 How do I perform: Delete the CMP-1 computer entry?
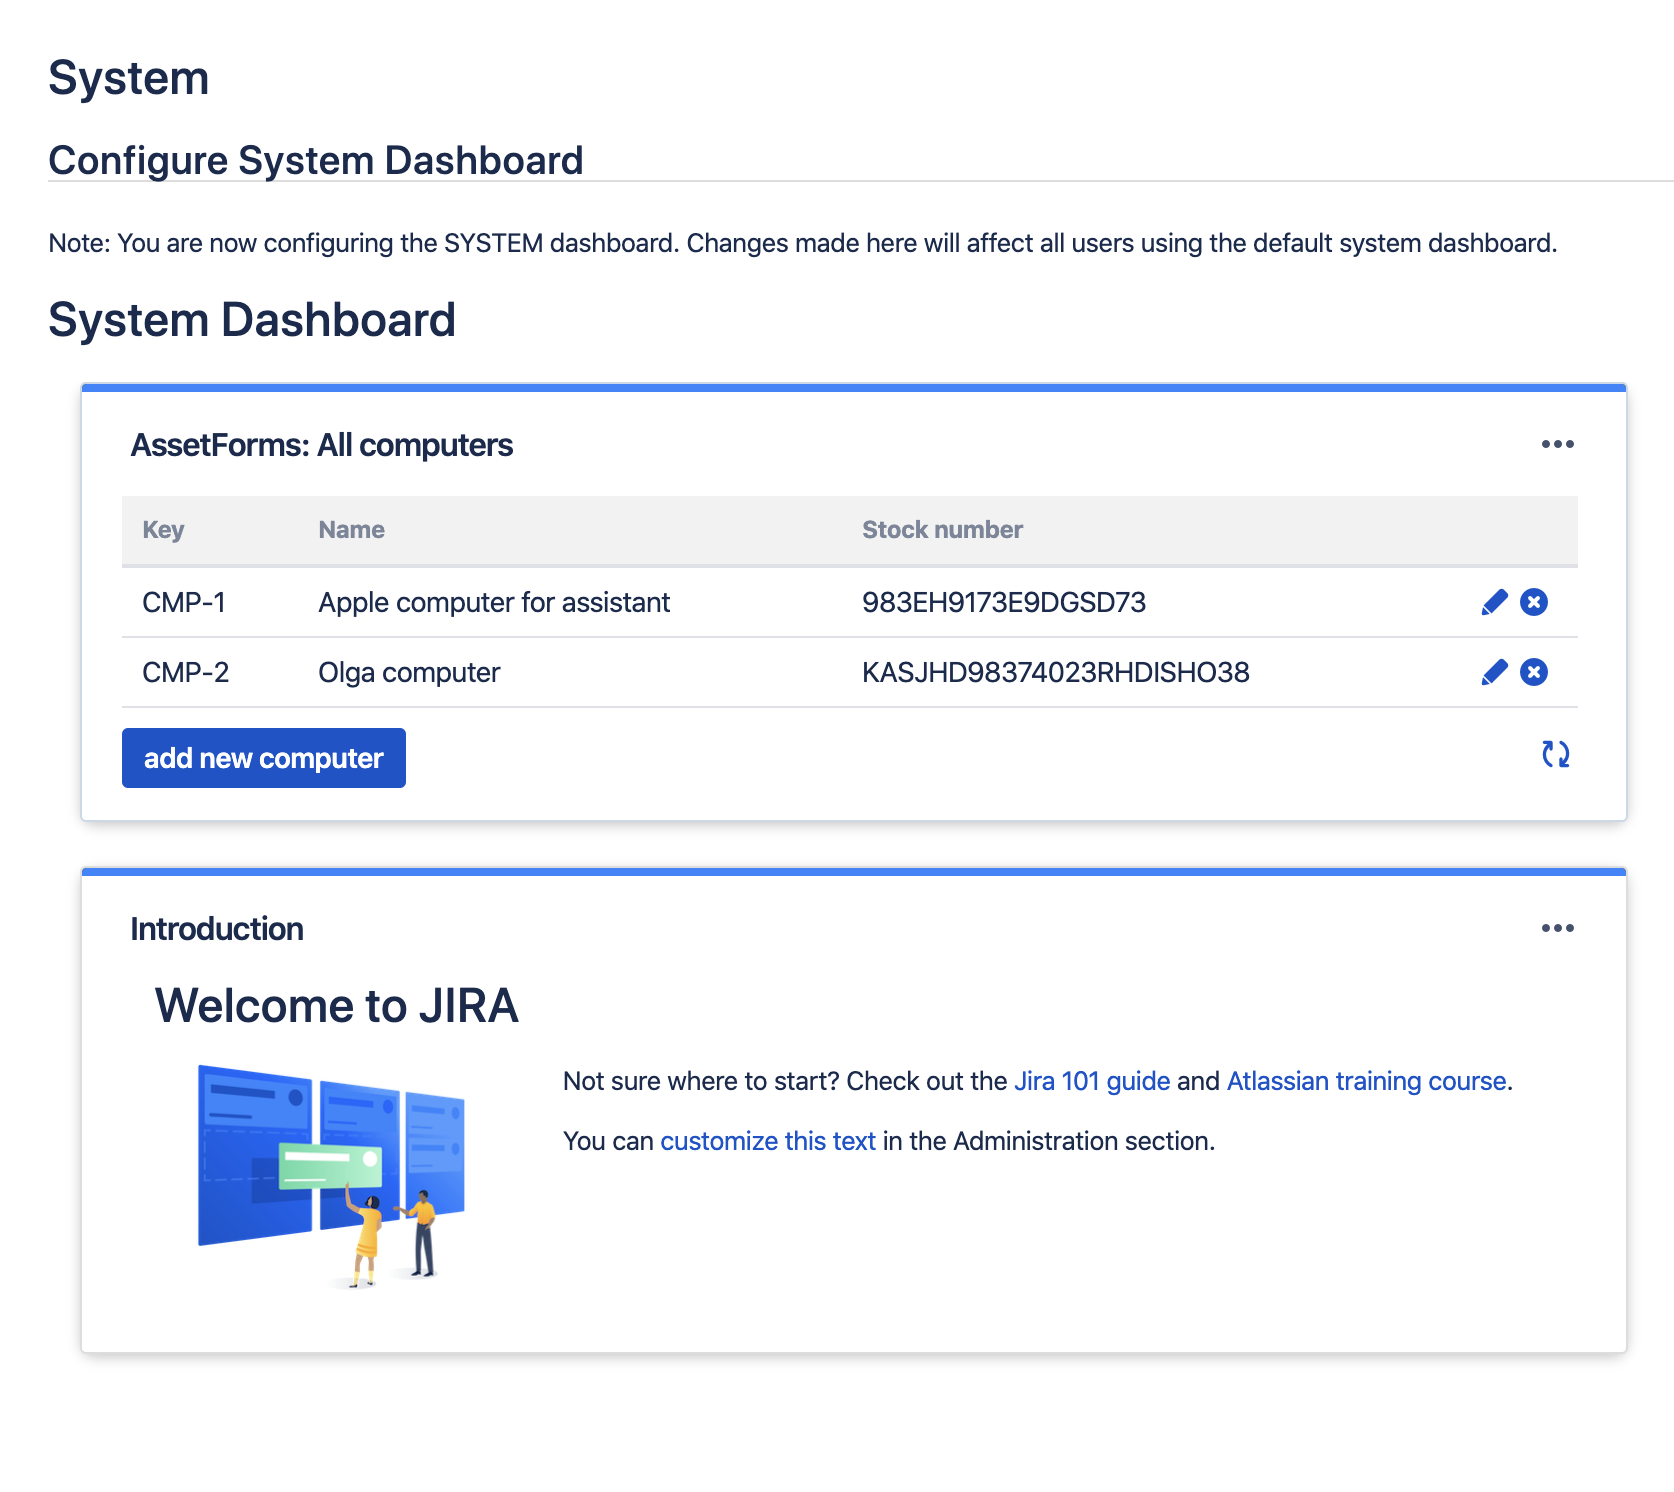coord(1534,602)
